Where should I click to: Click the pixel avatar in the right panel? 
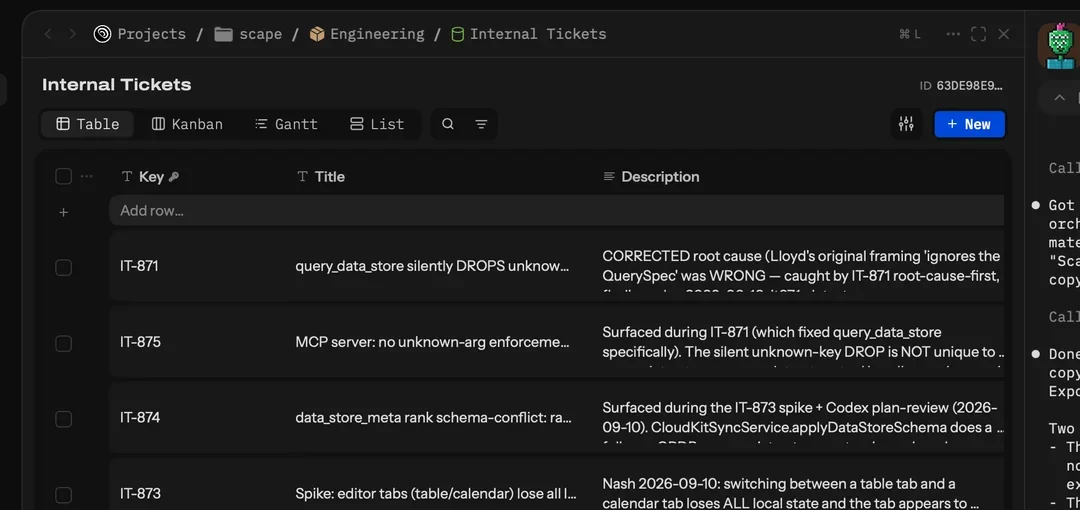pos(1059,45)
